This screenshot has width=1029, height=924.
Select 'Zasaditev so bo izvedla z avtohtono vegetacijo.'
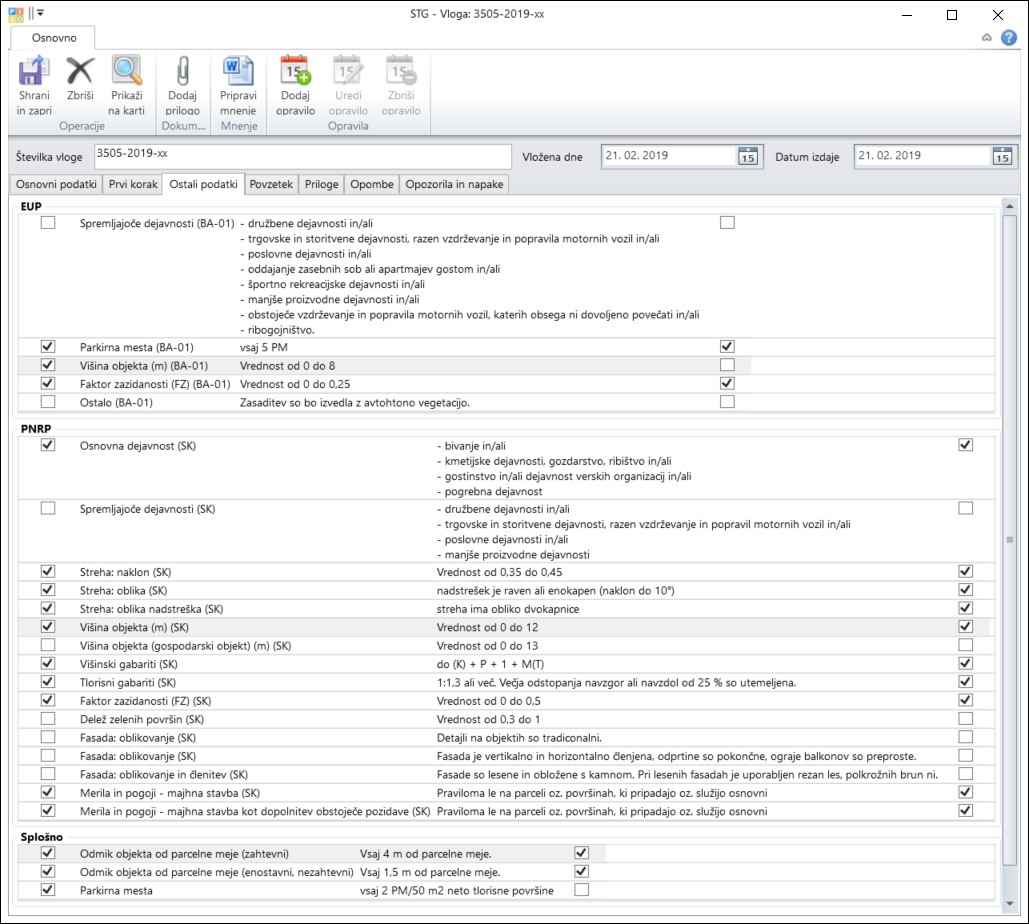tap(355, 402)
